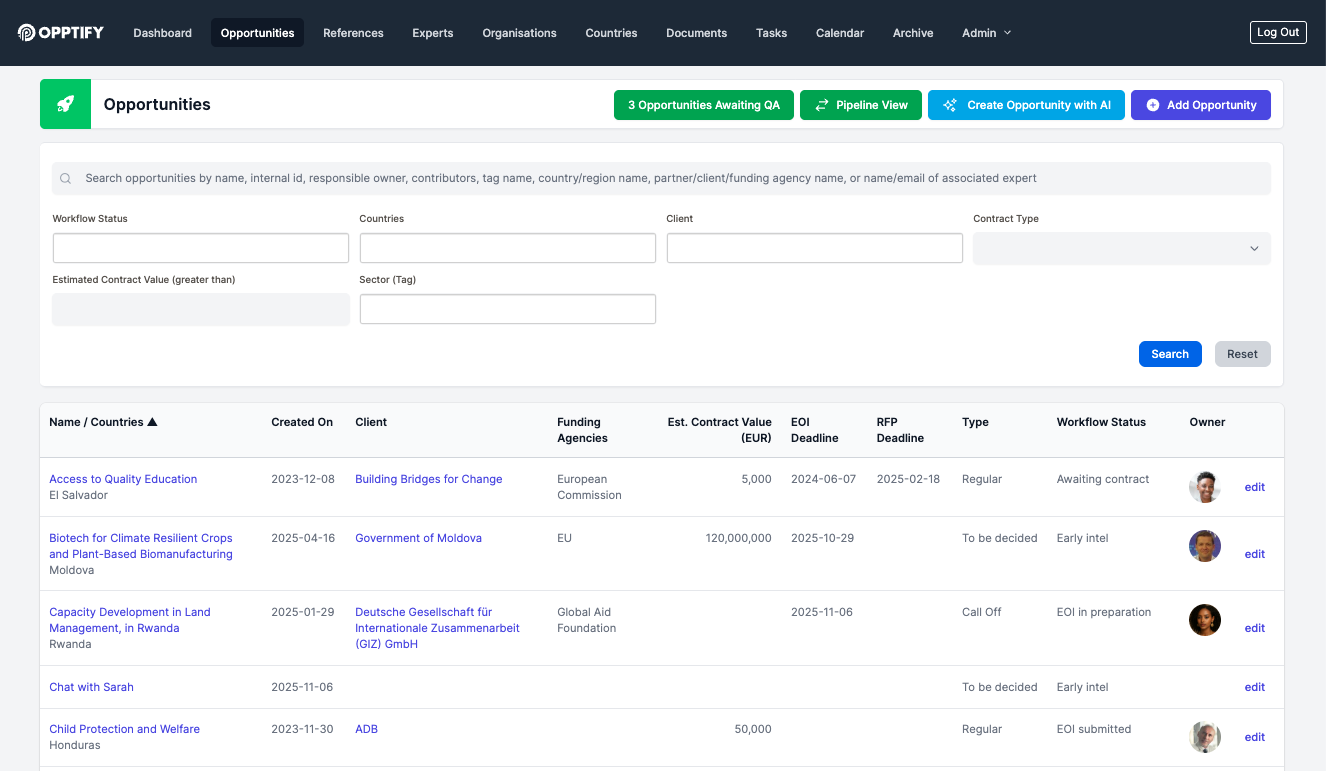Click Create Opportunity with AI button
The width and height of the screenshot is (1326, 771).
tap(1026, 105)
